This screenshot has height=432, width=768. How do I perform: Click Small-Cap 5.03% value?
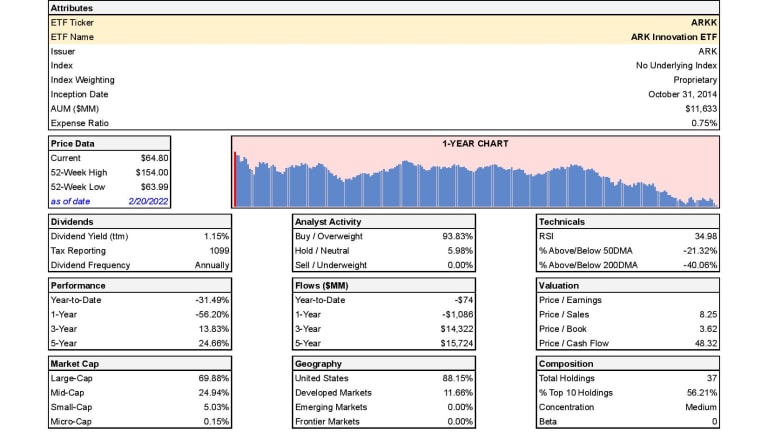[216, 407]
